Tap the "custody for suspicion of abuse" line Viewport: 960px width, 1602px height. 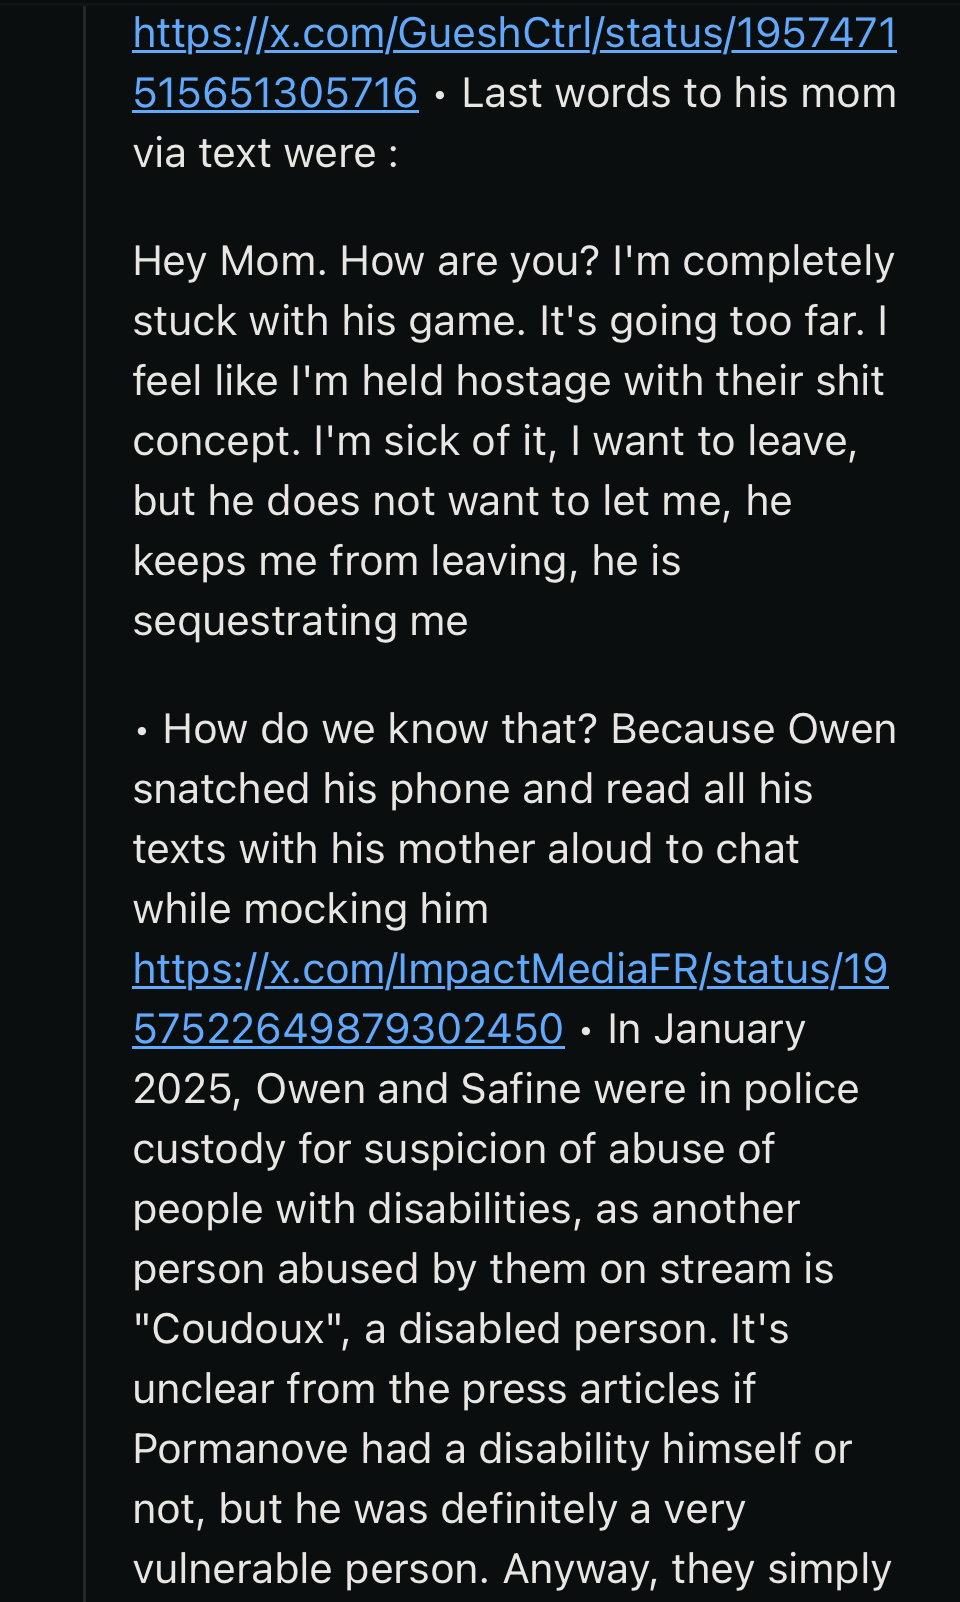[454, 1149]
